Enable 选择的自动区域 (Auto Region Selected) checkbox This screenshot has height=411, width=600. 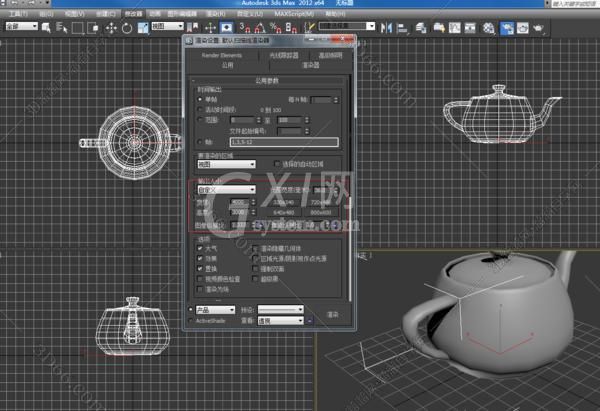click(x=277, y=164)
